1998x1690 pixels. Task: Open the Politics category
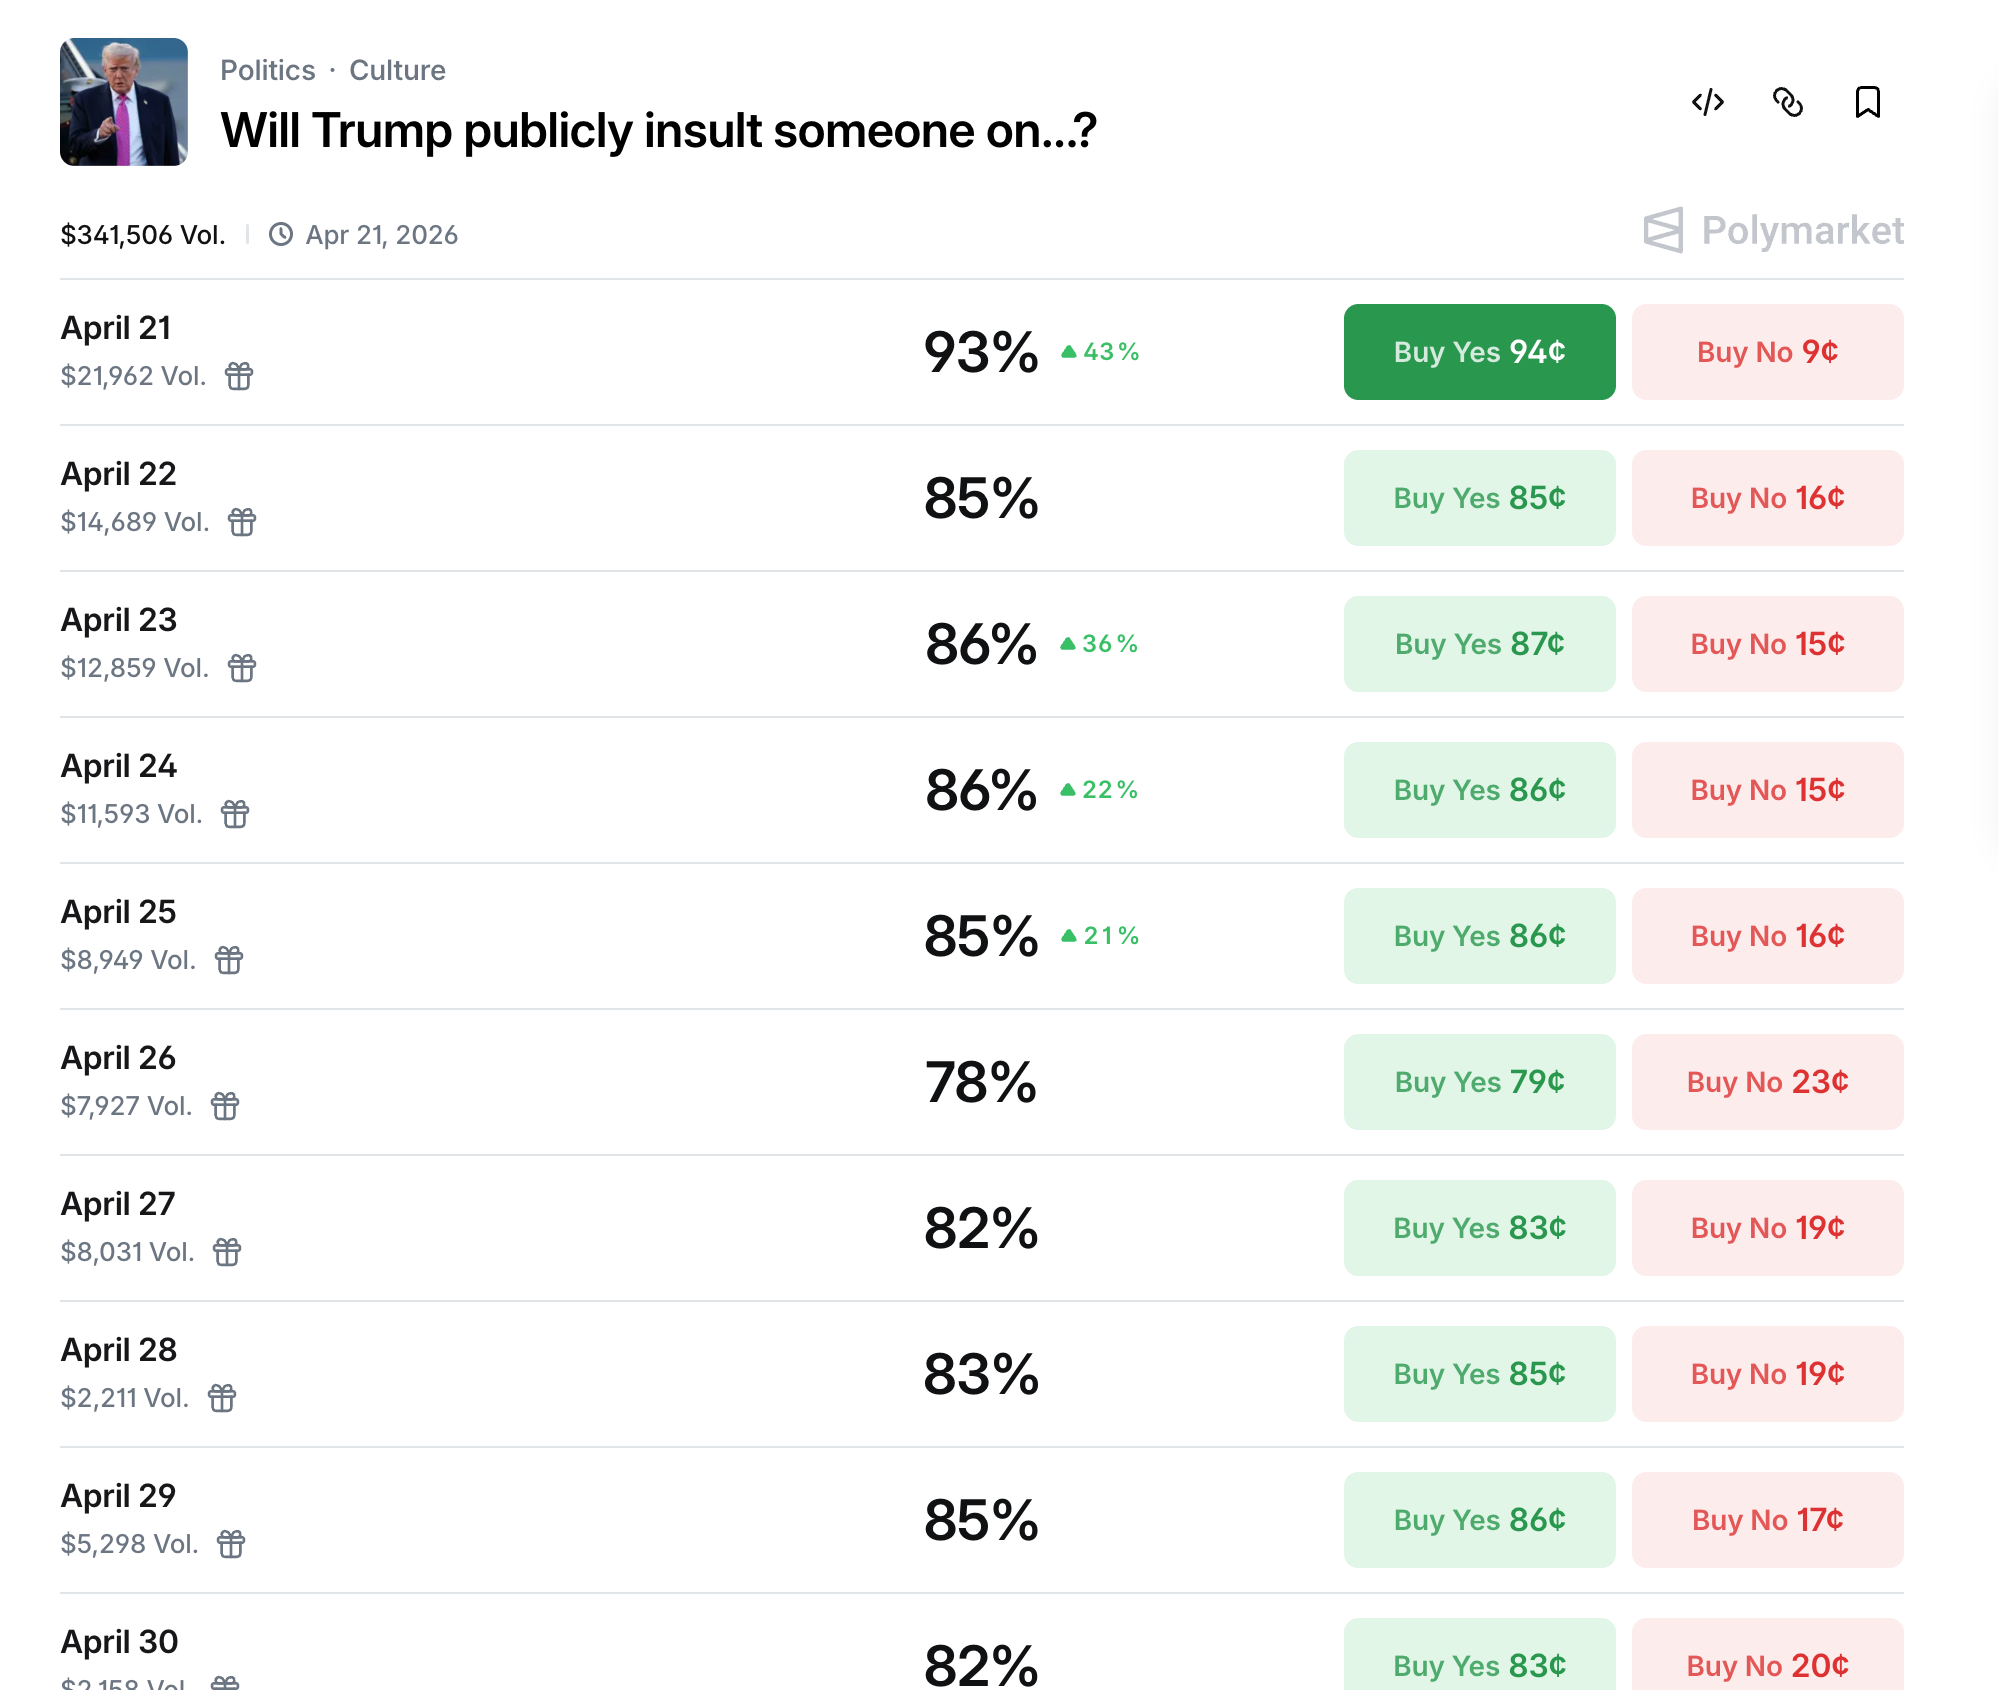[x=267, y=70]
